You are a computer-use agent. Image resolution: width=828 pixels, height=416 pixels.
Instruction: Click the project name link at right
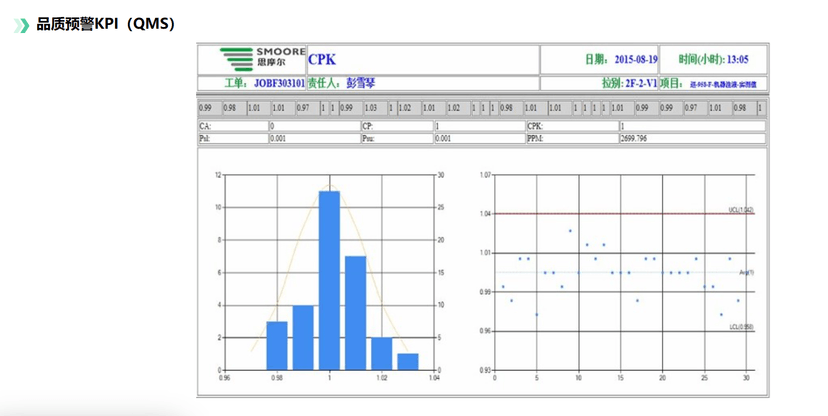(727, 84)
